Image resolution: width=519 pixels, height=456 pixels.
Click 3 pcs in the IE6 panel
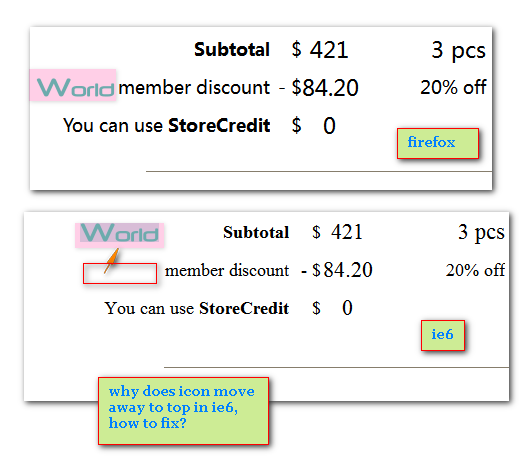[481, 233]
